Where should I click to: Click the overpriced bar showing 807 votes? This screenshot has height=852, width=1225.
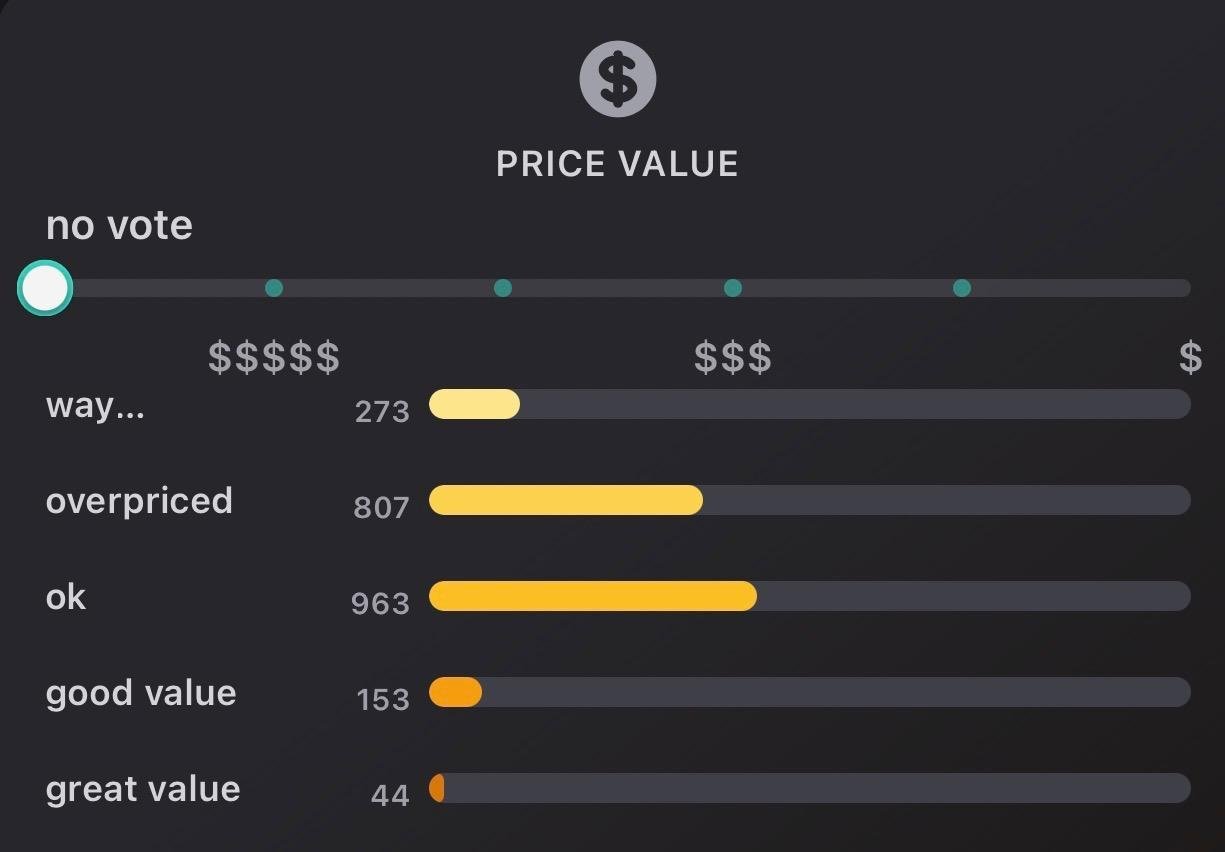coord(565,500)
